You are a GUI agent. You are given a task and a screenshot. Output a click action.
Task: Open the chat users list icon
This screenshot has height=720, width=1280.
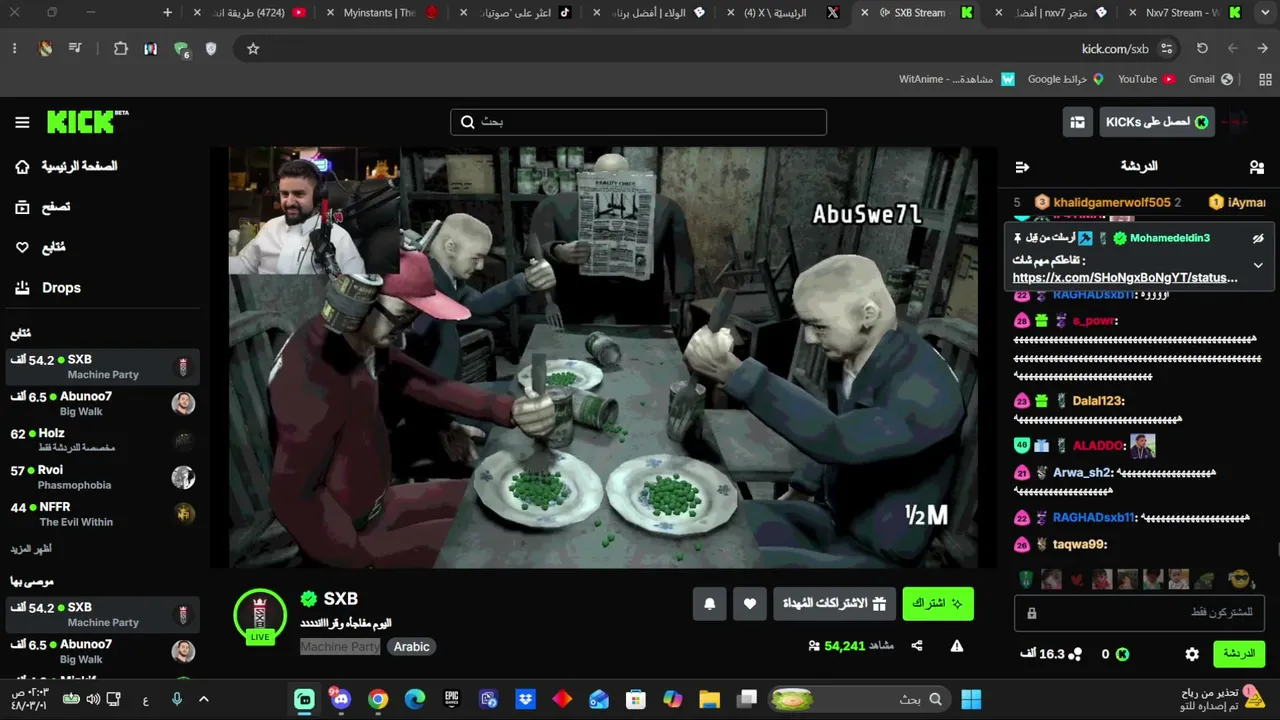[1257, 167]
